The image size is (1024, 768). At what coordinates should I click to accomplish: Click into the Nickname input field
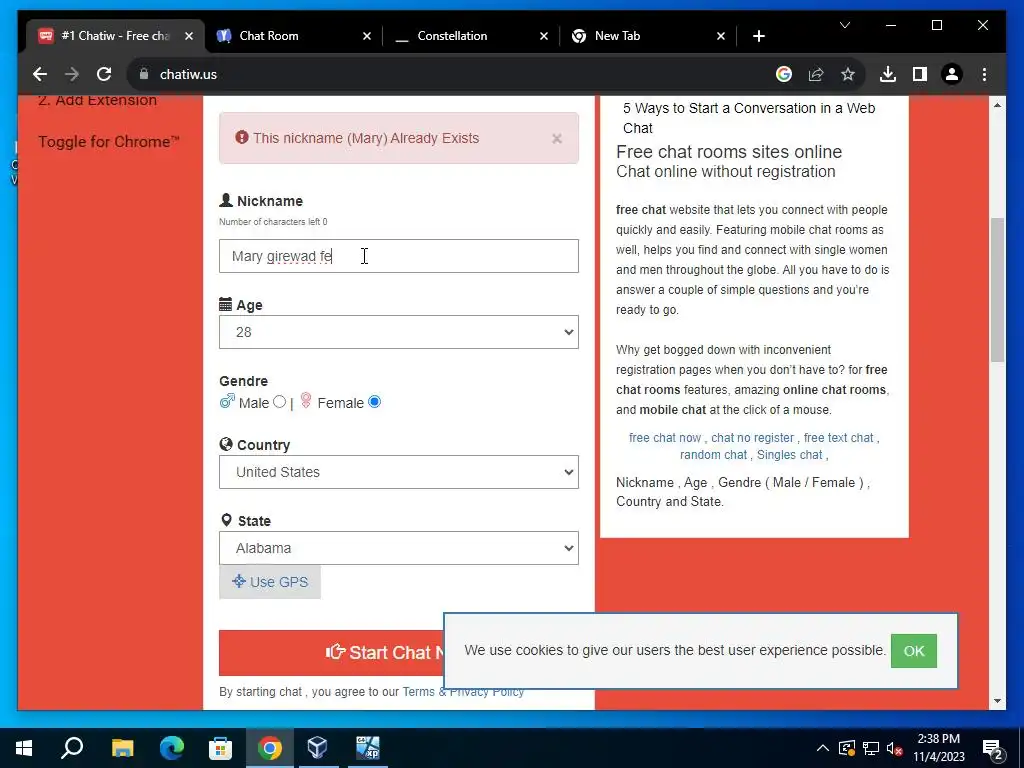coord(398,256)
